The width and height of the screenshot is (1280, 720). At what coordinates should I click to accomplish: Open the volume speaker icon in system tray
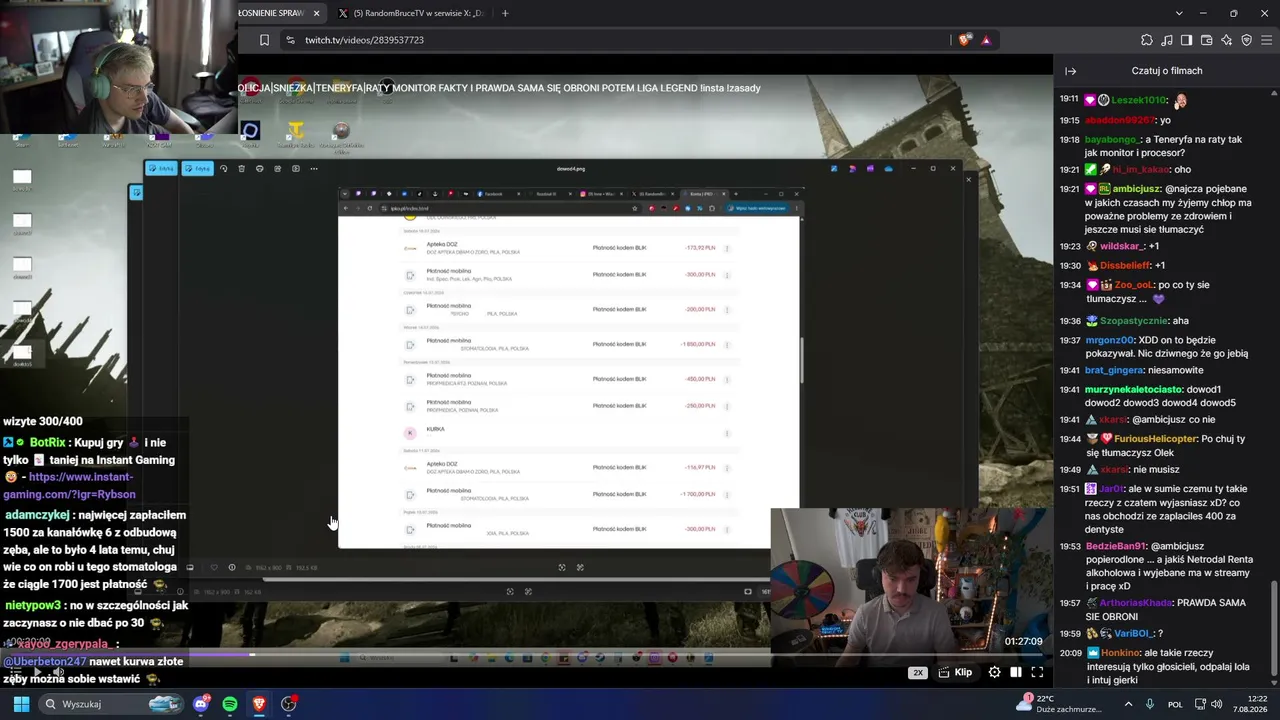point(1219,704)
